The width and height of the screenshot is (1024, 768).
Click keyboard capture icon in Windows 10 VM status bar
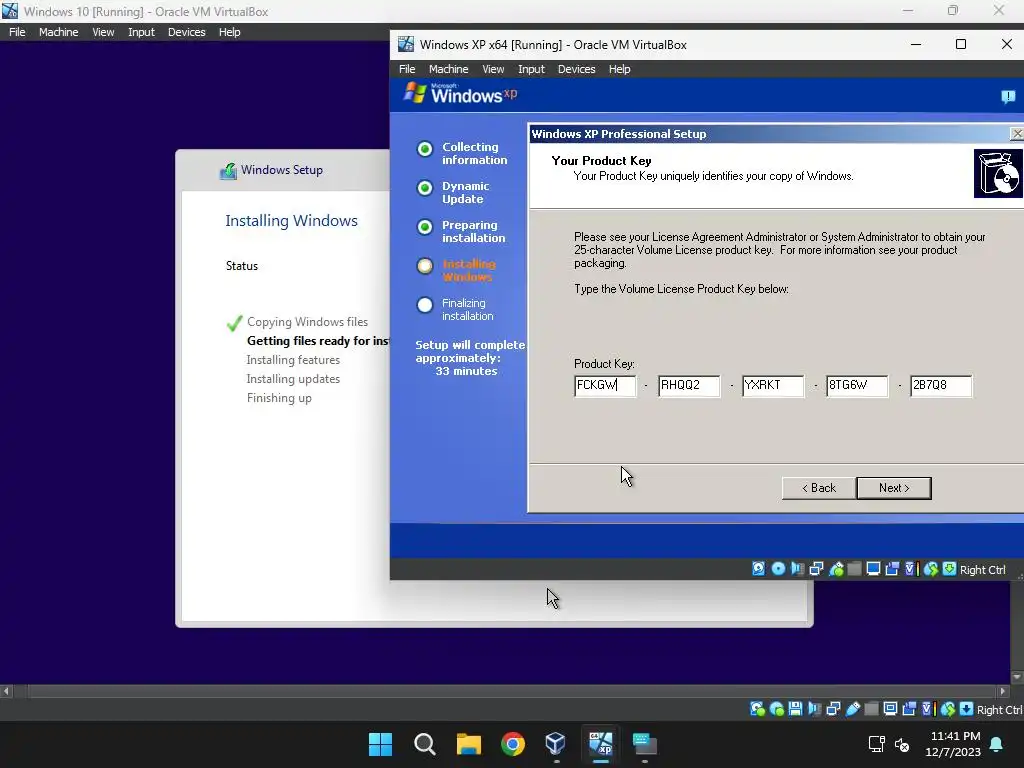pyautogui.click(x=967, y=709)
